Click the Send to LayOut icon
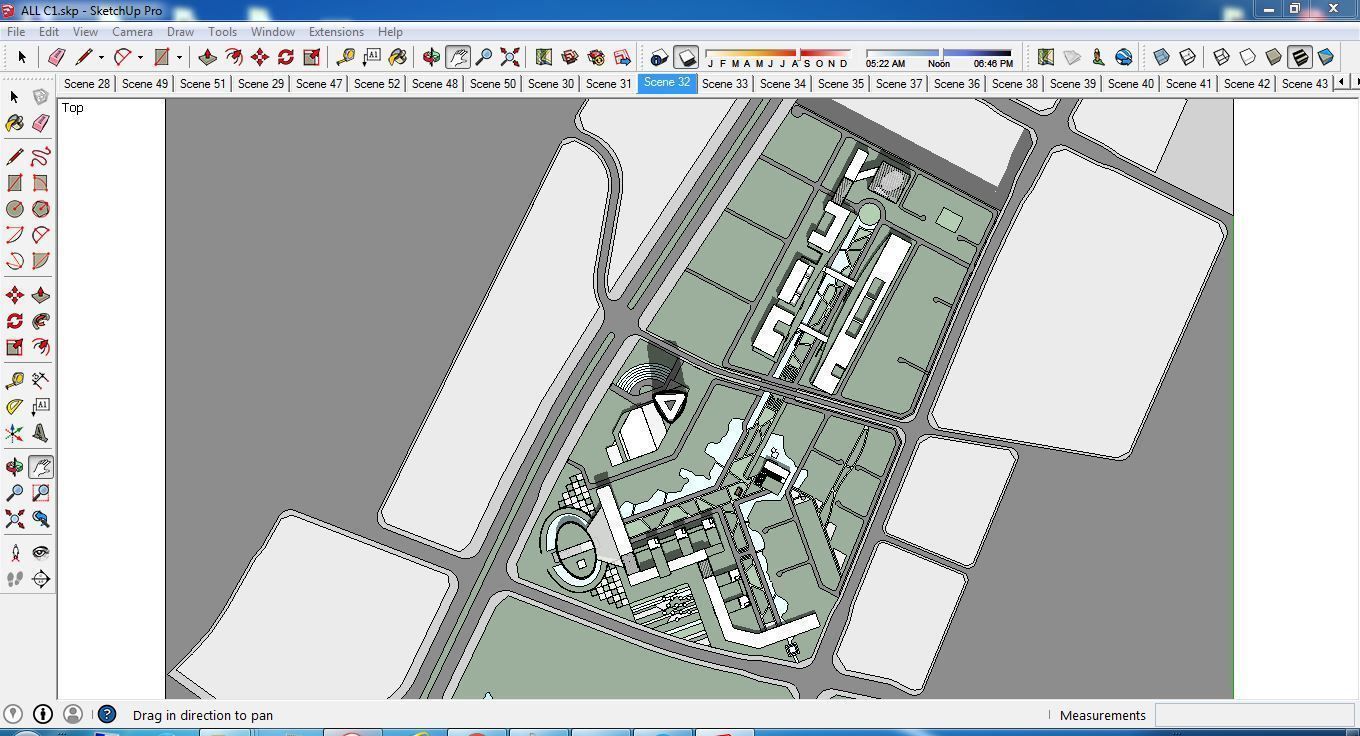This screenshot has height=736, width=1360. 622,57
